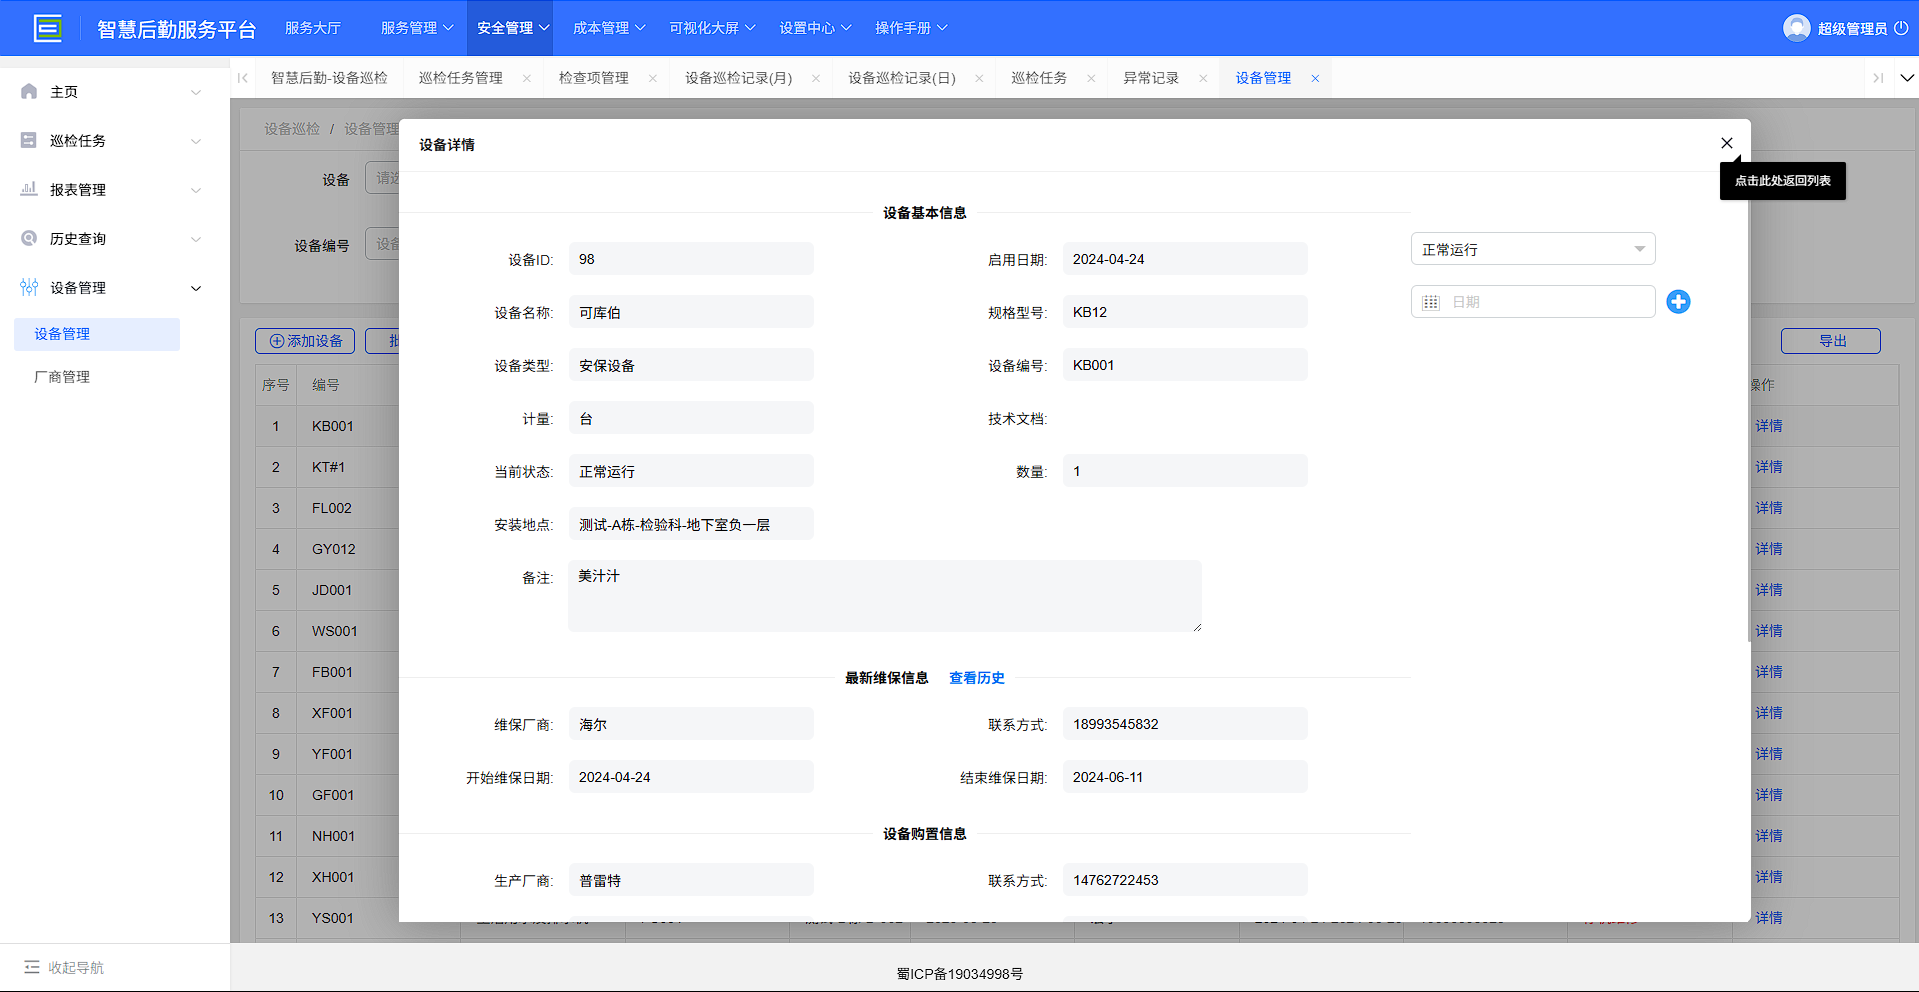Click table cell XF001 in background list
Image resolution: width=1919 pixels, height=992 pixels.
(x=332, y=713)
